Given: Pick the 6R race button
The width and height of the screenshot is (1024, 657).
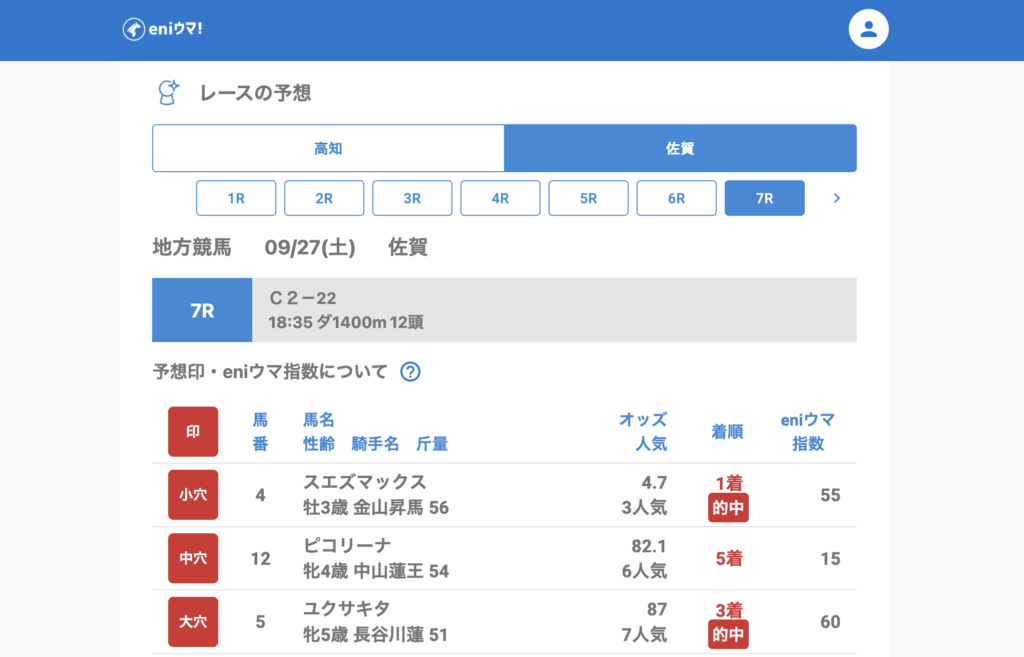Looking at the screenshot, I should 676,198.
